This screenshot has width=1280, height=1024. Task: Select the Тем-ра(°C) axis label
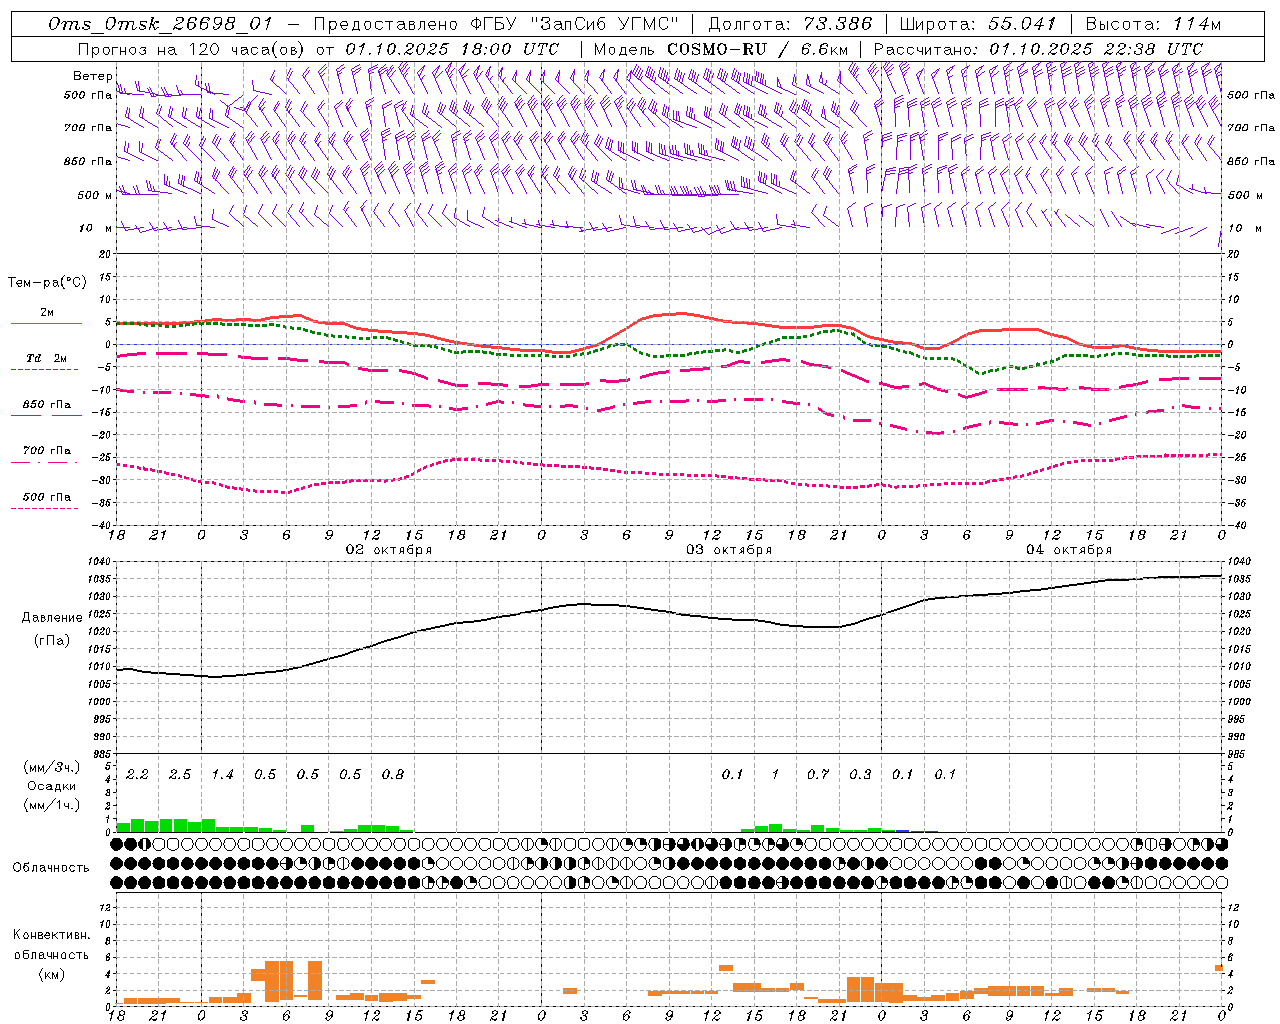coord(47,283)
